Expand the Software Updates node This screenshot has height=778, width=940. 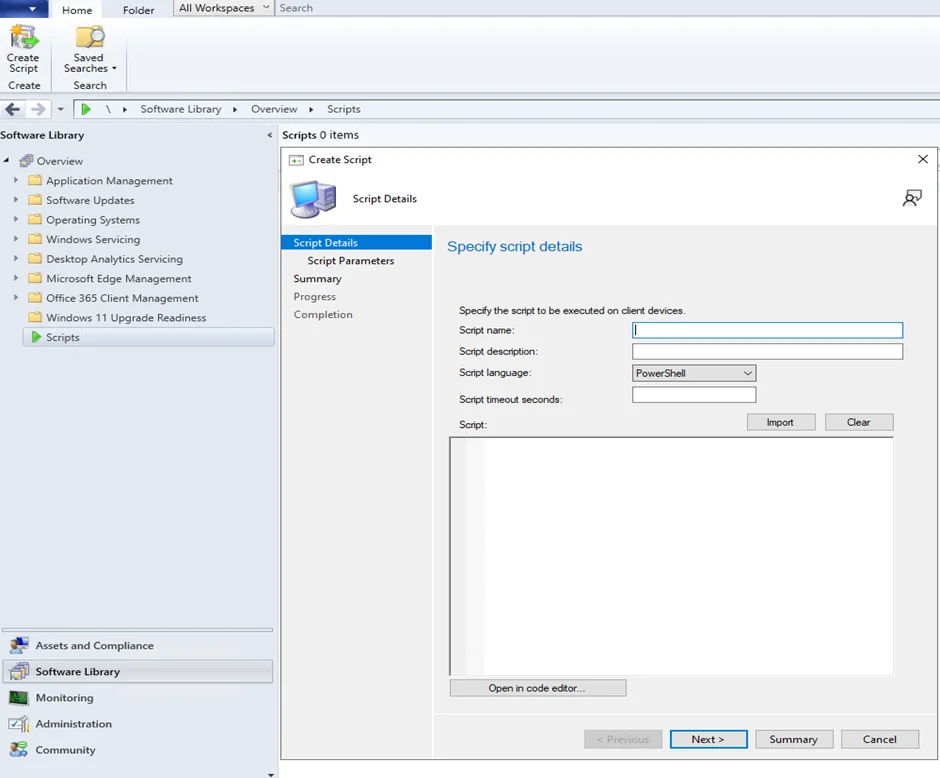click(x=16, y=199)
